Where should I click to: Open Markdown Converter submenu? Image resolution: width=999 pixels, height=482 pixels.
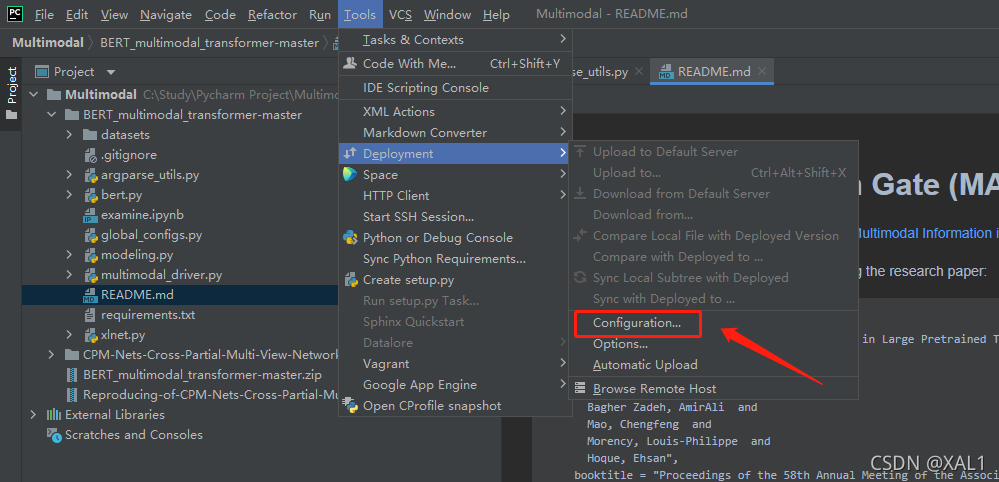tap(455, 132)
